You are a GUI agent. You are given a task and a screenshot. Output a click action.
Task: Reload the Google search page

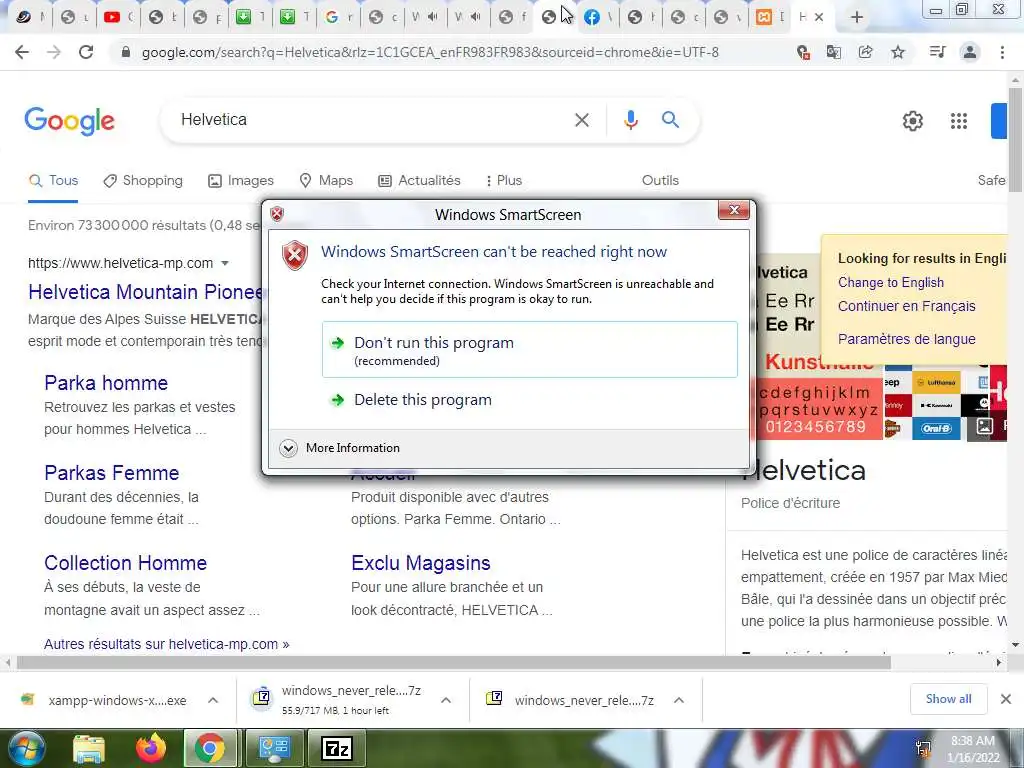pos(86,52)
